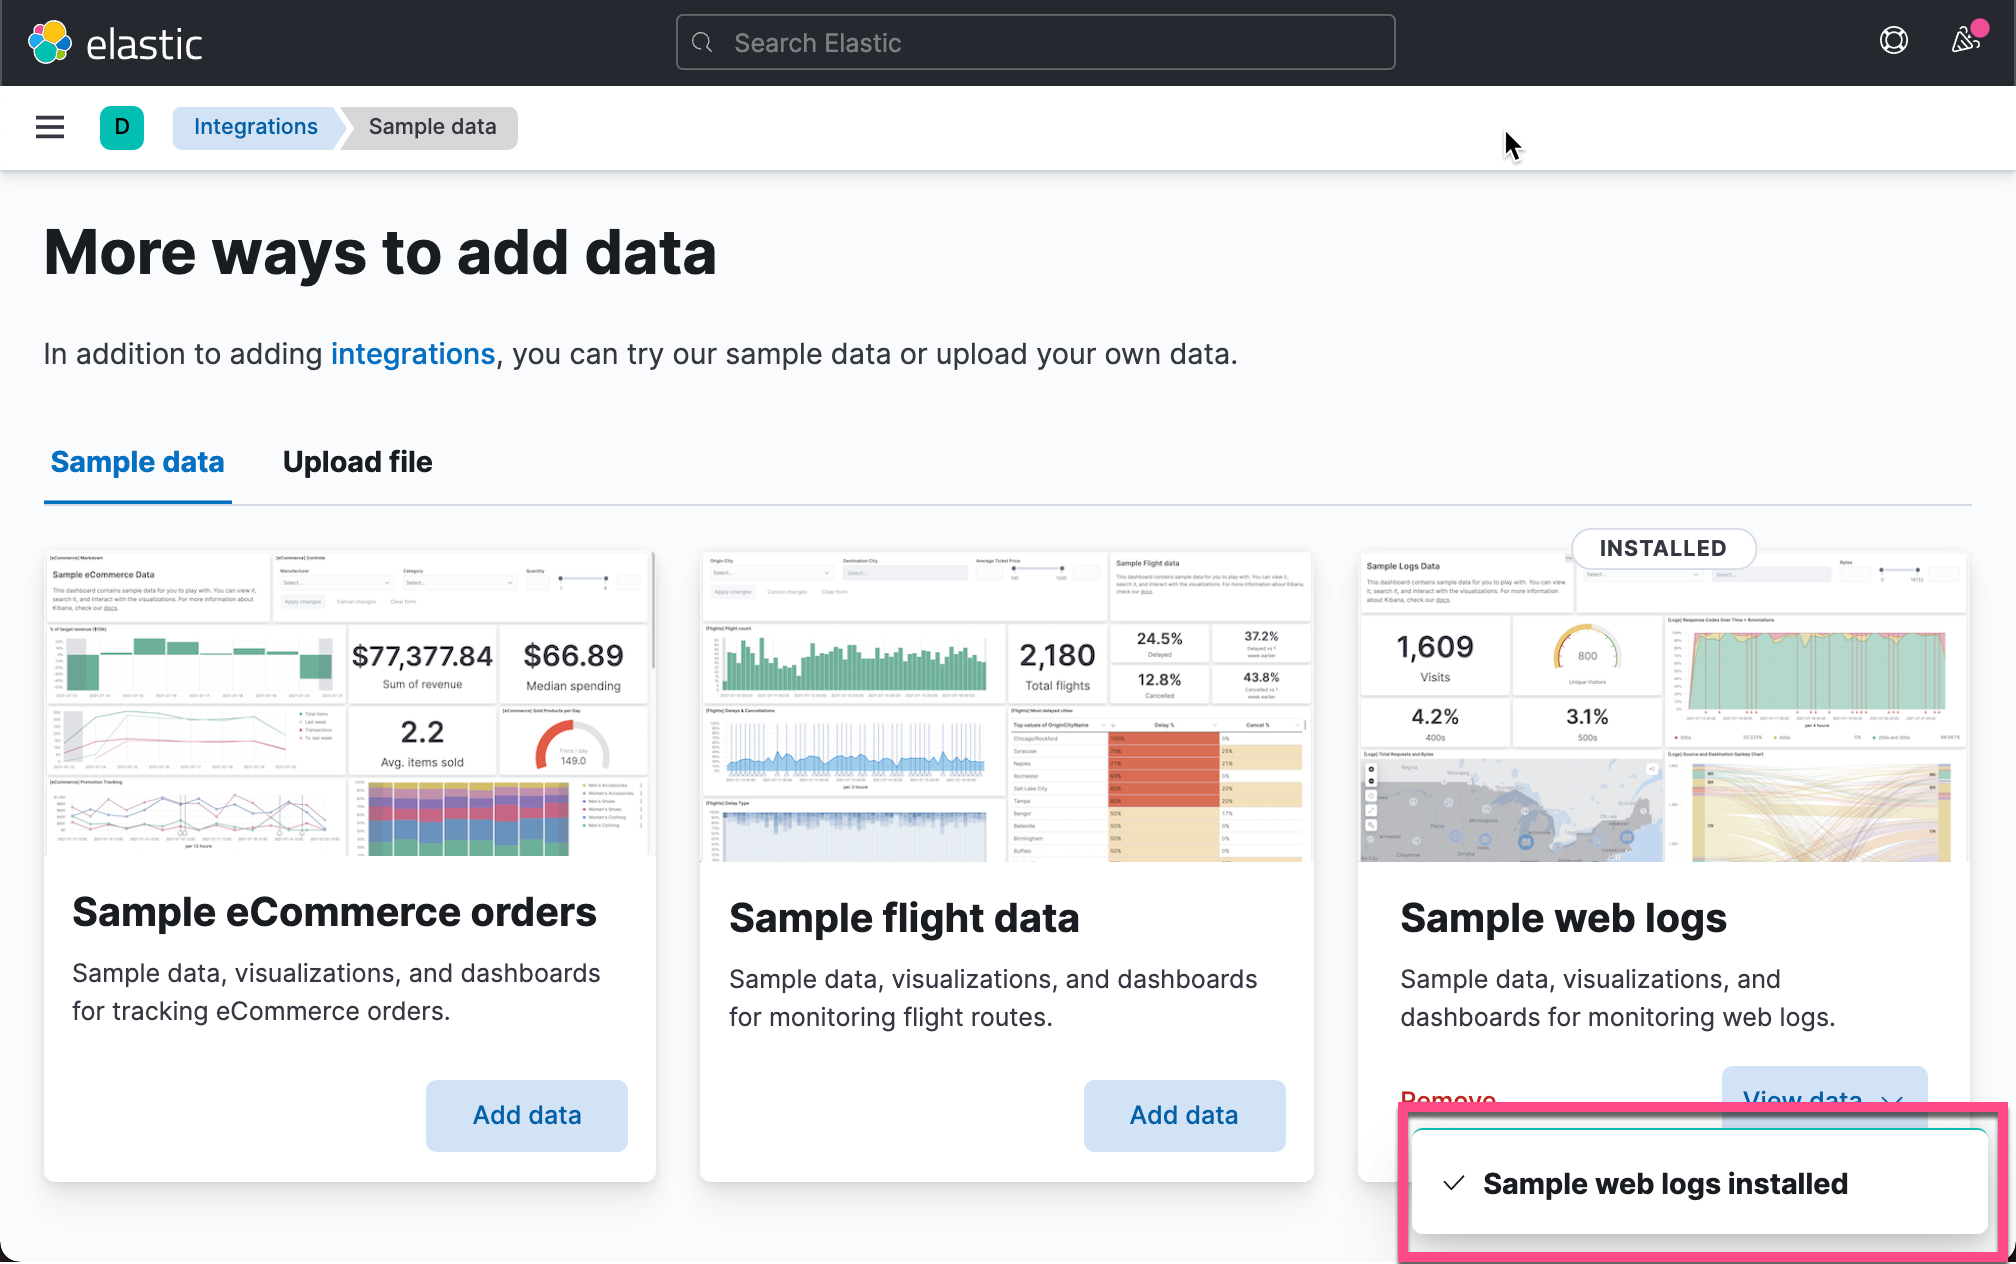Click the checkmark in the installed toast
The image size is (2016, 1264).
1455,1184
